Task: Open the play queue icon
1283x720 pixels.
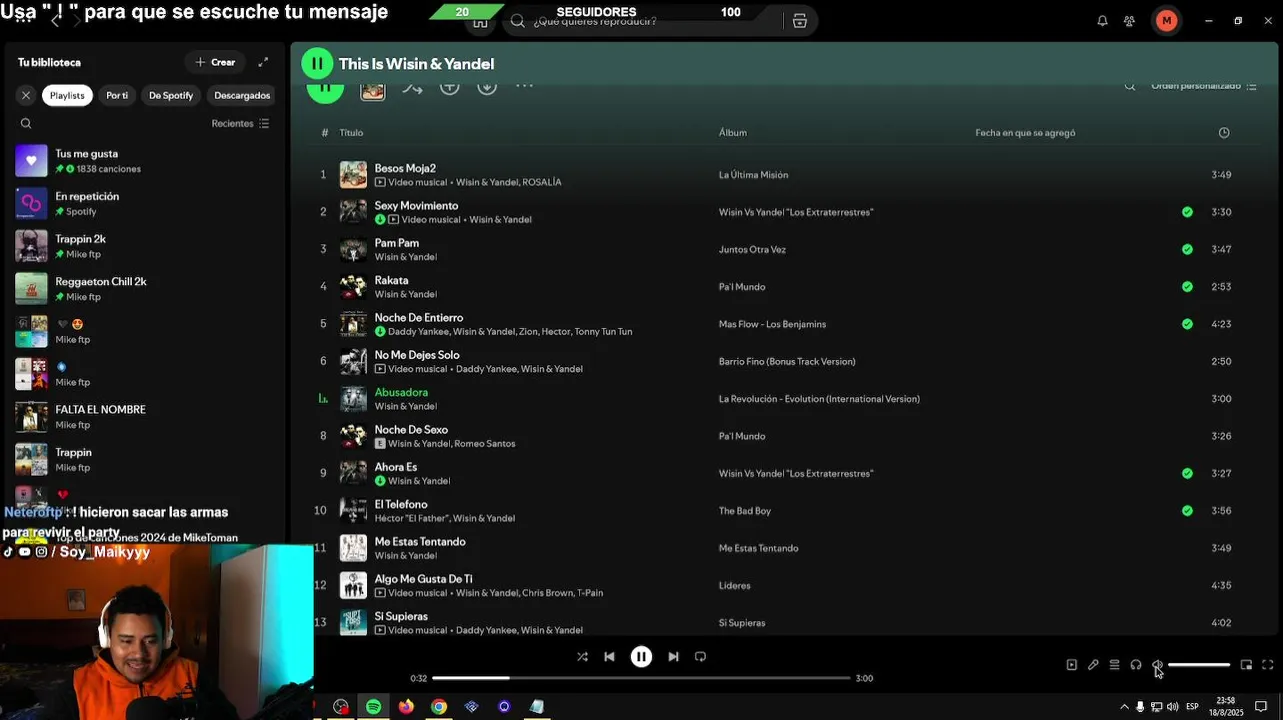Action: click(x=1114, y=665)
